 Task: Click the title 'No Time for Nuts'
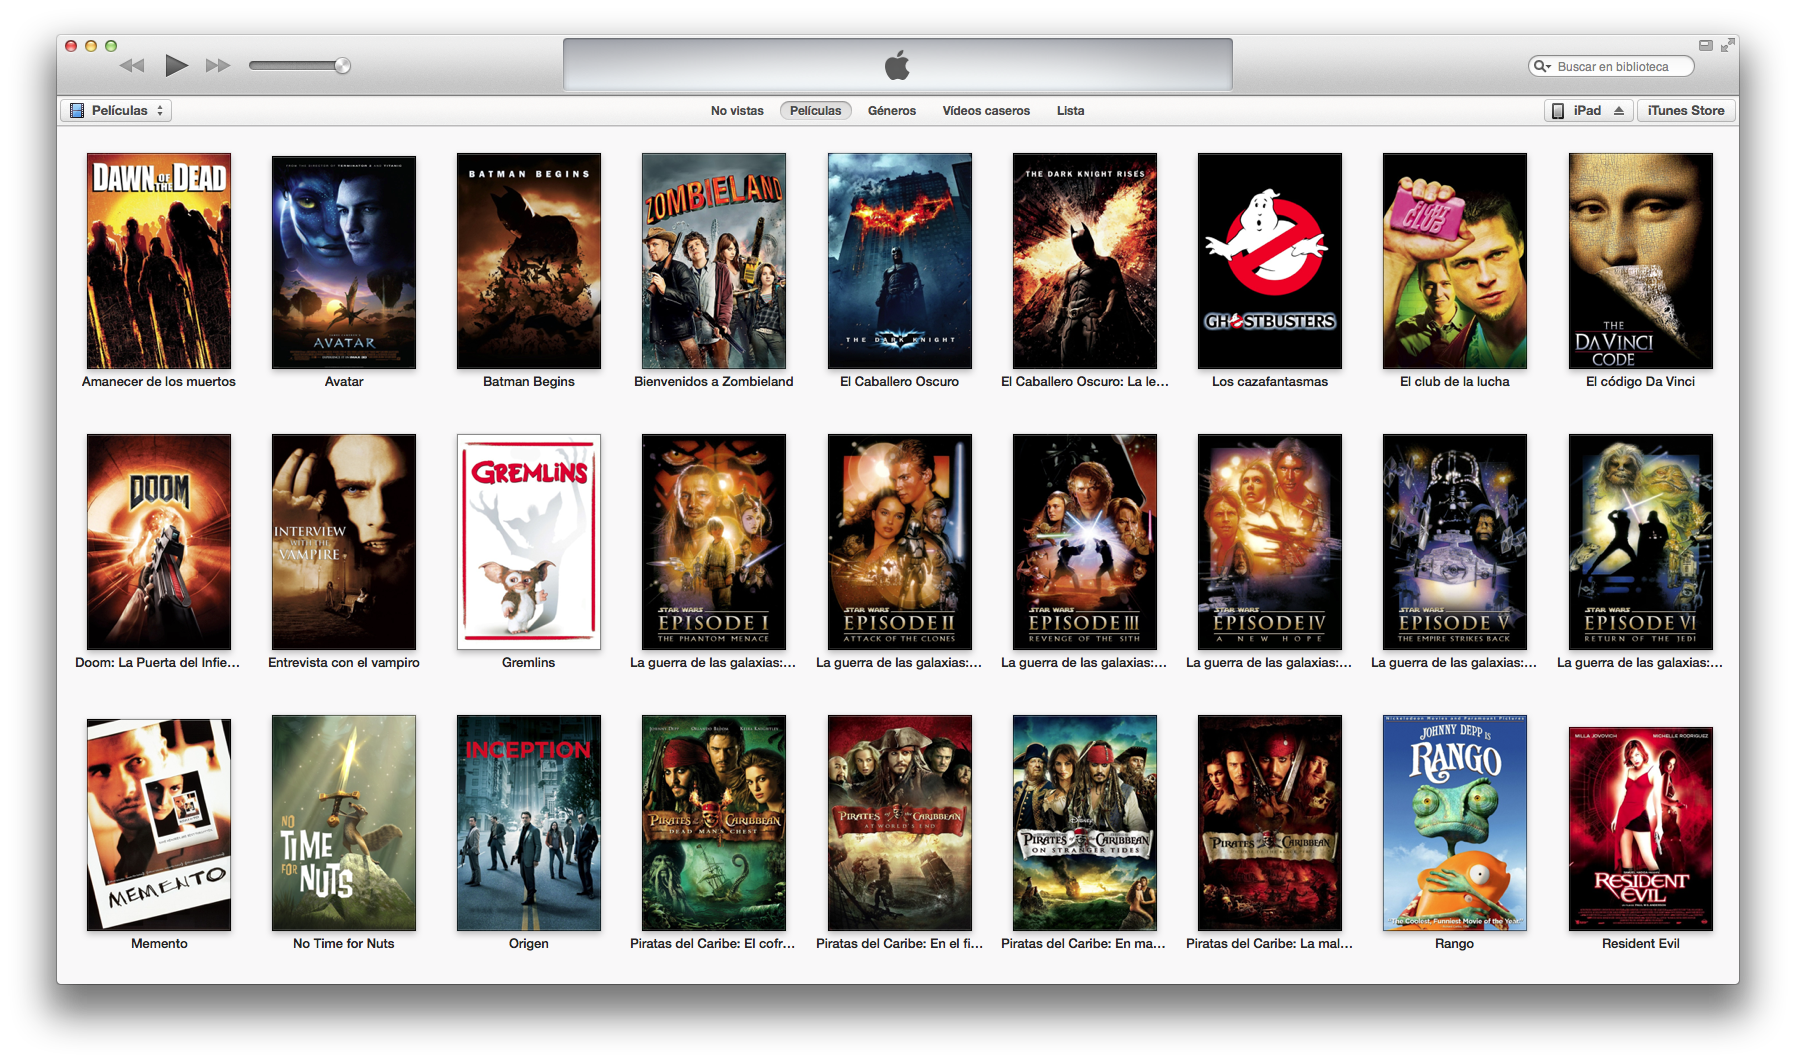pyautogui.click(x=344, y=944)
